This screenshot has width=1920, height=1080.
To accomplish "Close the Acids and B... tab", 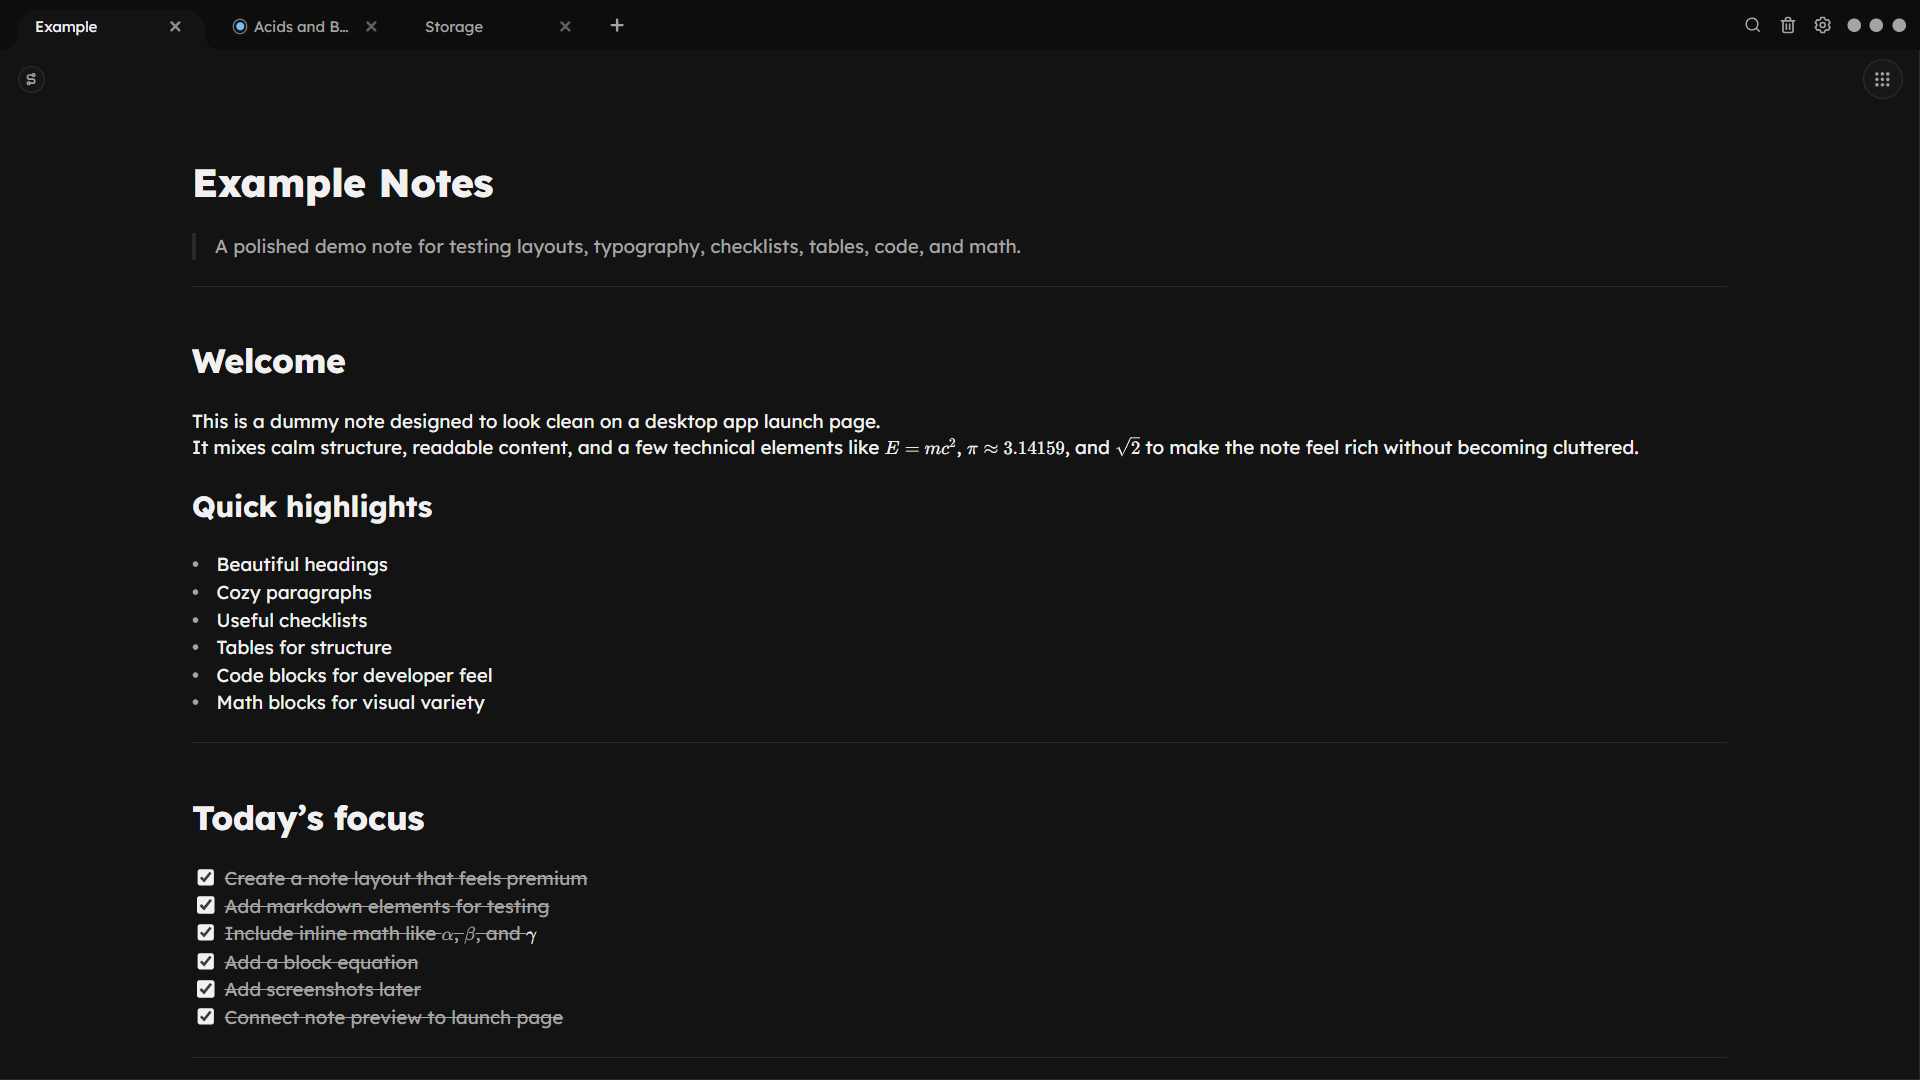I will coord(371,26).
